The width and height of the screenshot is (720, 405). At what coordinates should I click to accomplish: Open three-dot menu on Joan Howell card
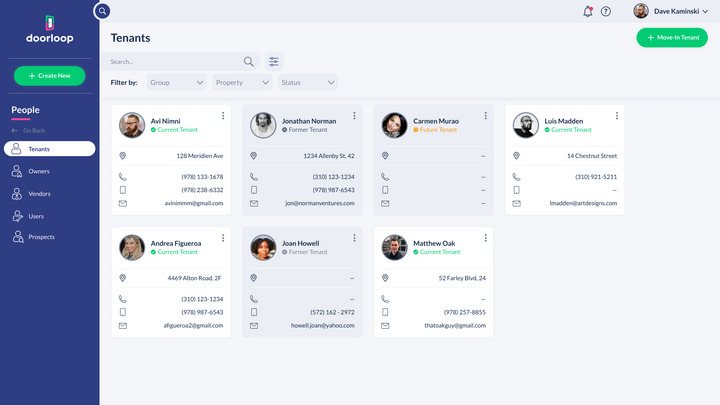354,238
